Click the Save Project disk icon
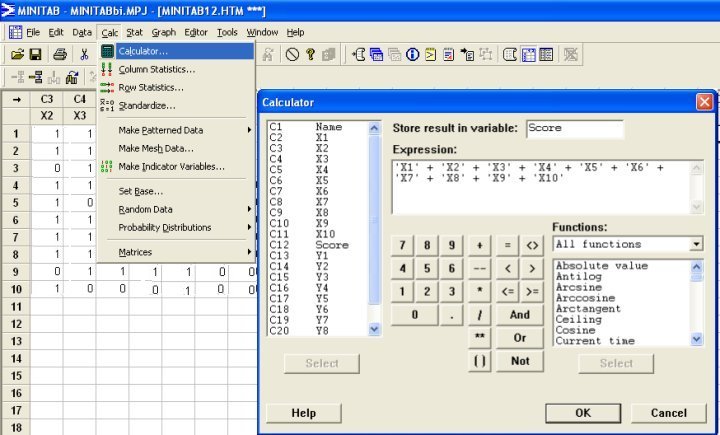 pos(35,54)
